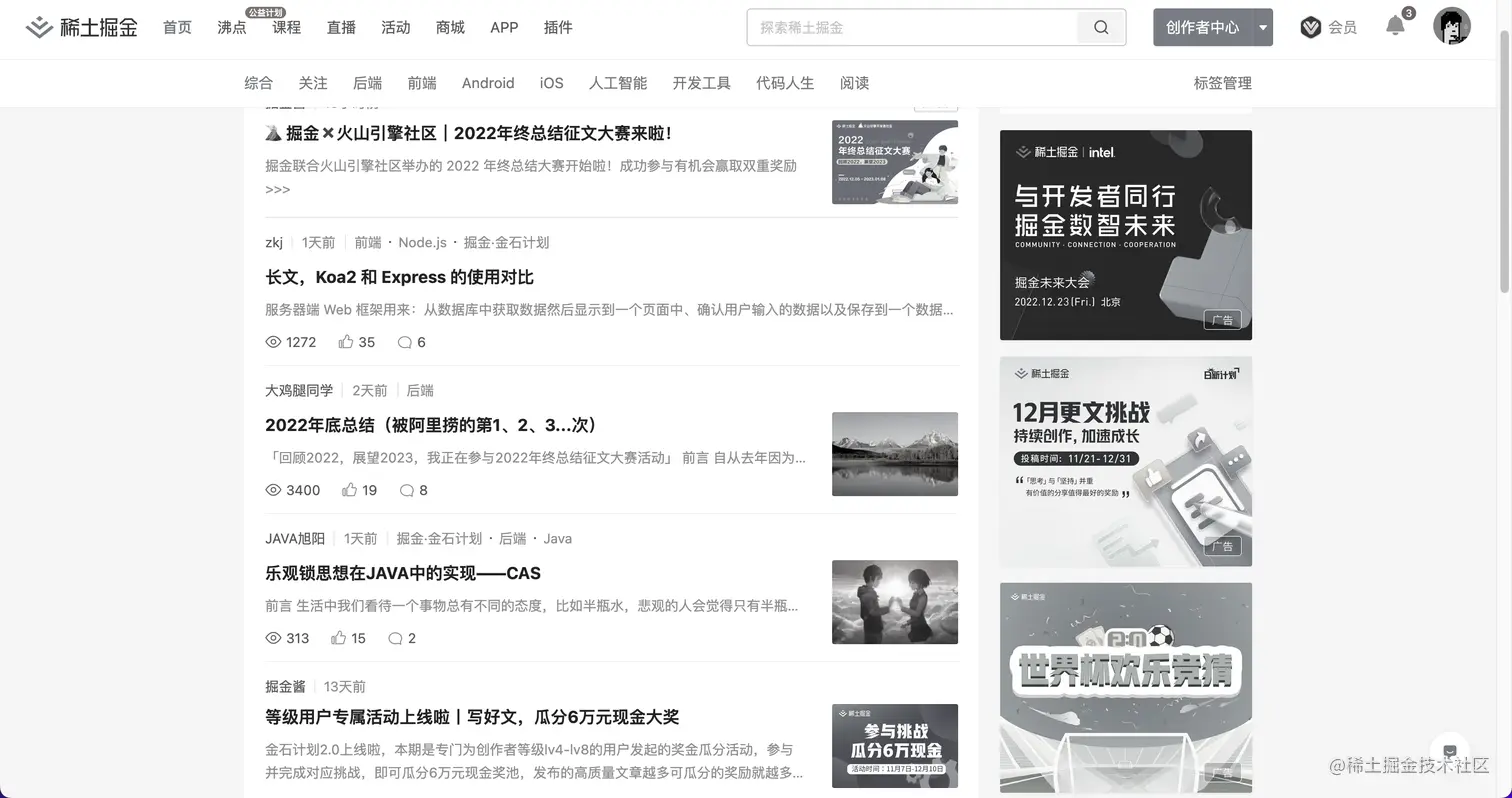Open mountain lake thumbnail of 2022年底总结
Screen dimensions: 1512x798
click(895, 454)
